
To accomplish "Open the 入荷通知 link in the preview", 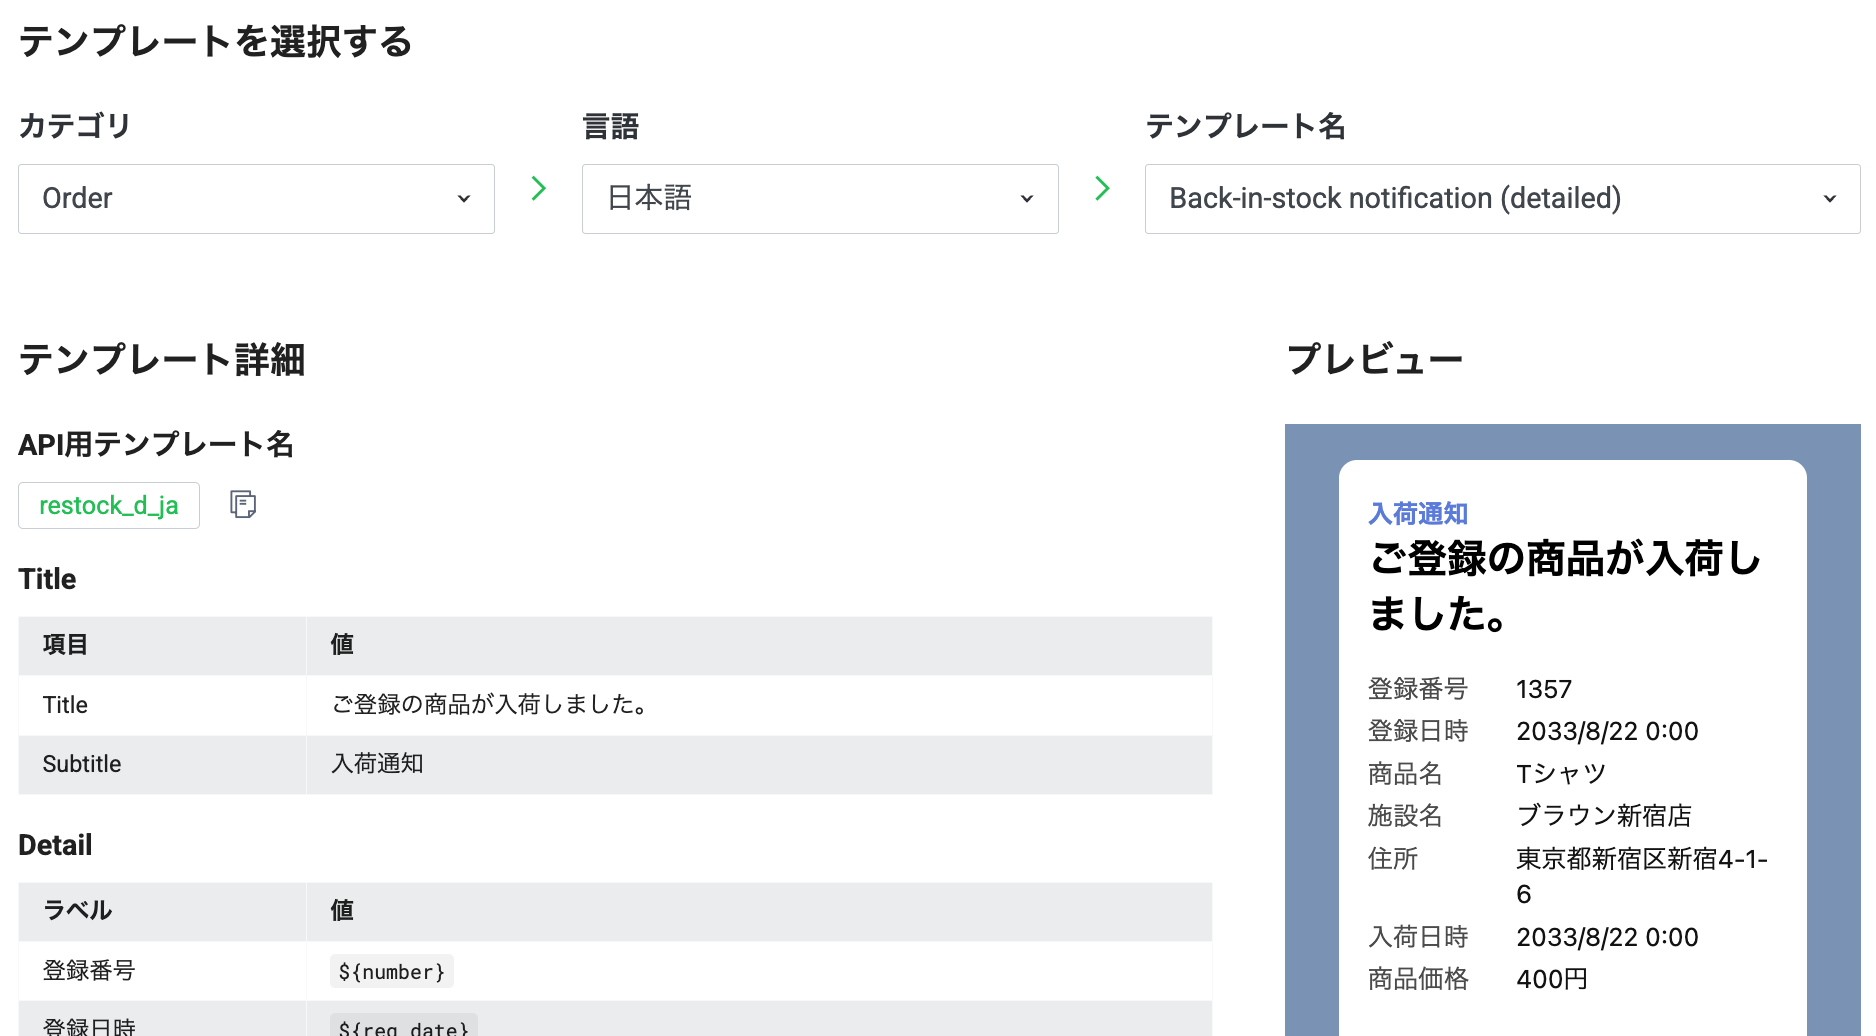I will point(1417,512).
